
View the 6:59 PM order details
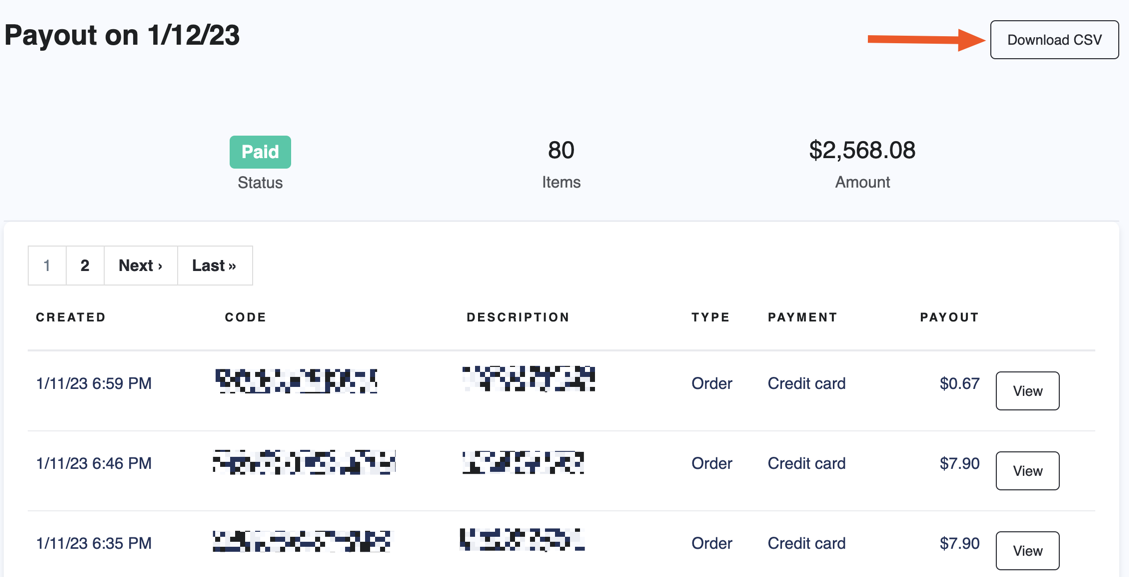[1027, 391]
